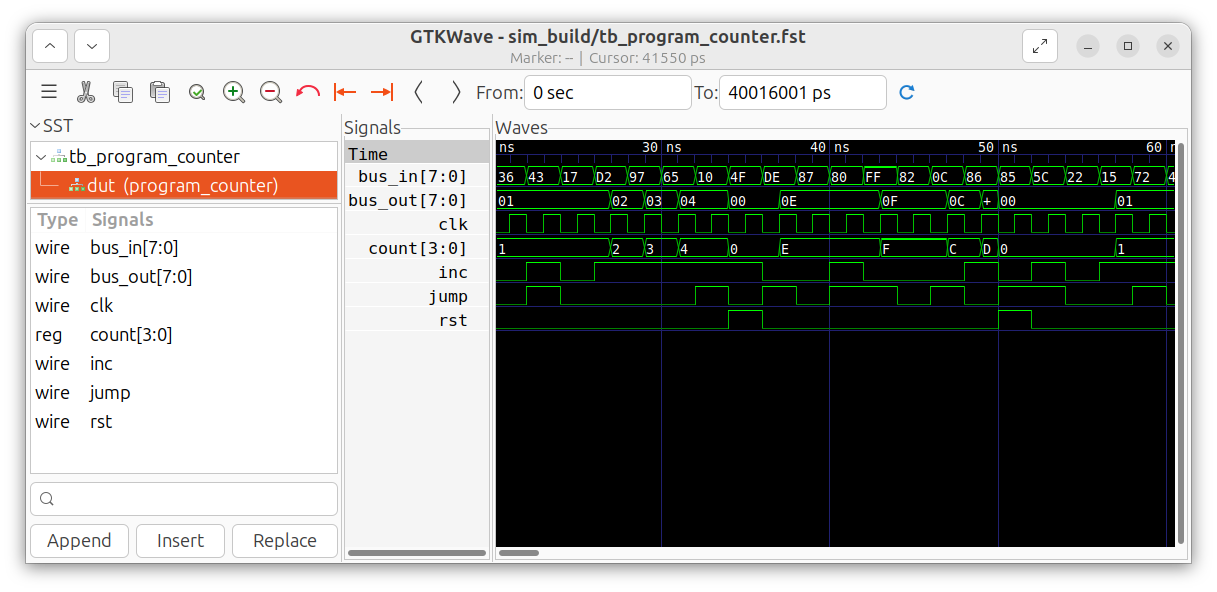
Task: Open the hamburger main menu
Action: tap(48, 92)
